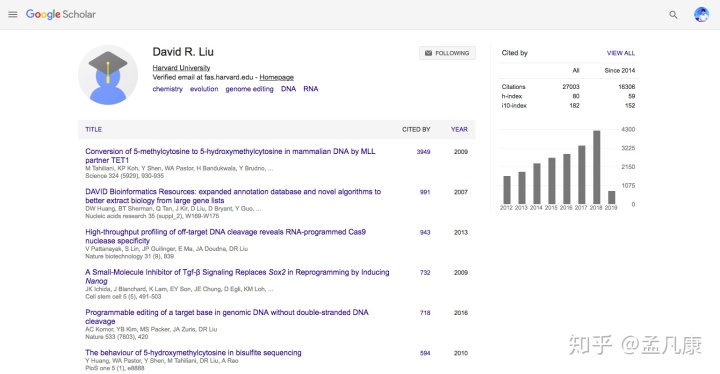Open the hamburger menu icon

pos(13,14)
